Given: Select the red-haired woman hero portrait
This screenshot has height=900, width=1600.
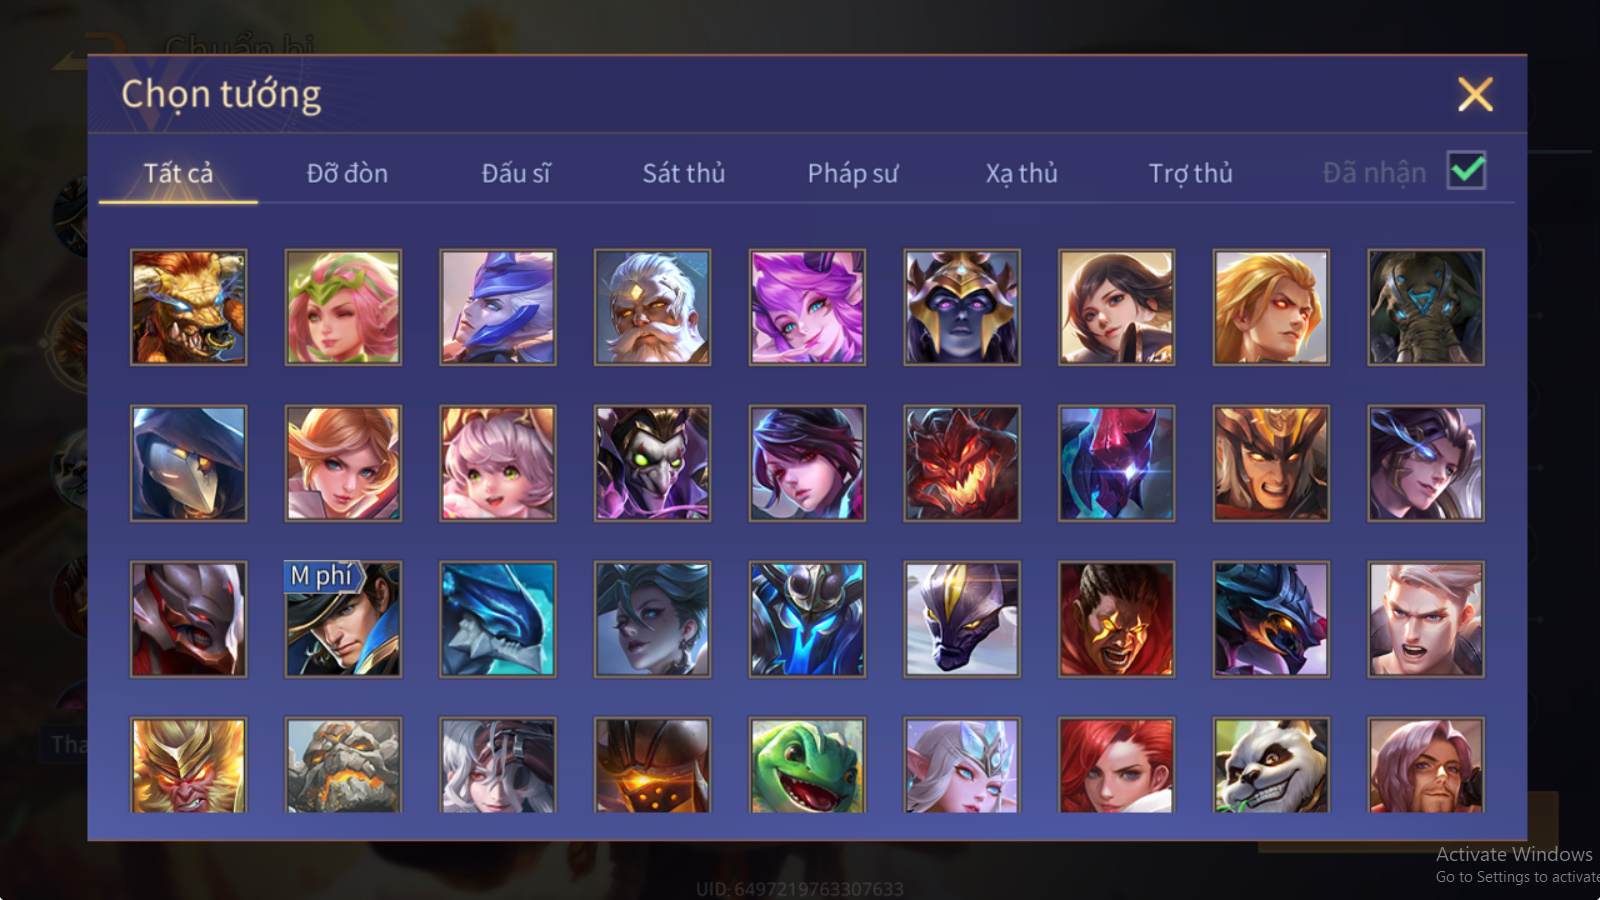Looking at the screenshot, I should click(x=1116, y=765).
